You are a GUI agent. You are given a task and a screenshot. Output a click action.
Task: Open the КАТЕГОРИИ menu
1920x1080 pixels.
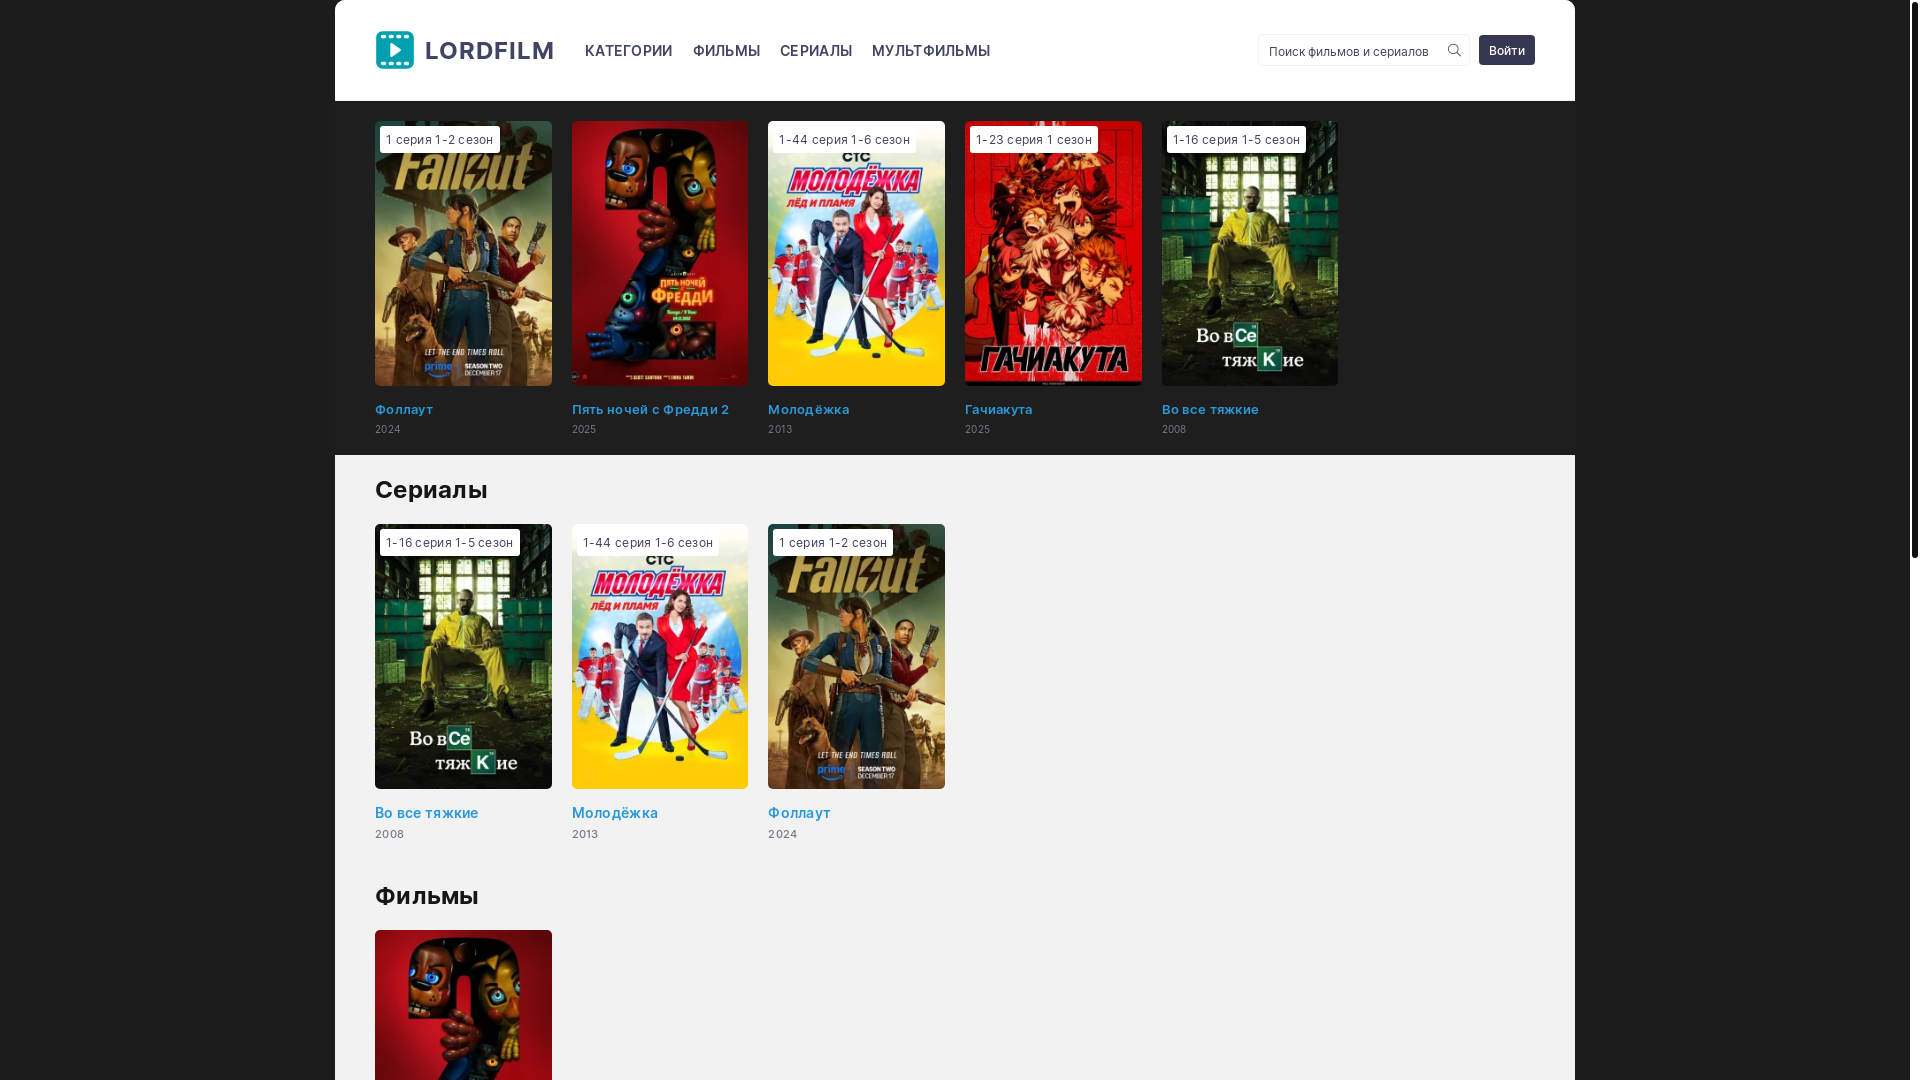click(x=628, y=51)
